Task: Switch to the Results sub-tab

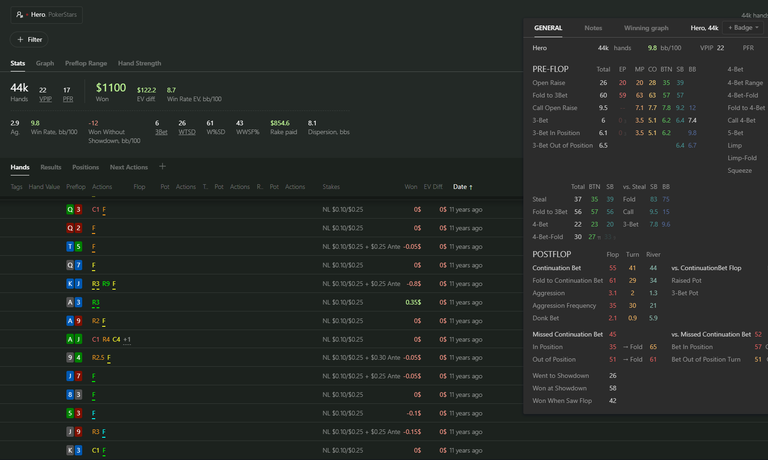Action: pyautogui.click(x=51, y=167)
